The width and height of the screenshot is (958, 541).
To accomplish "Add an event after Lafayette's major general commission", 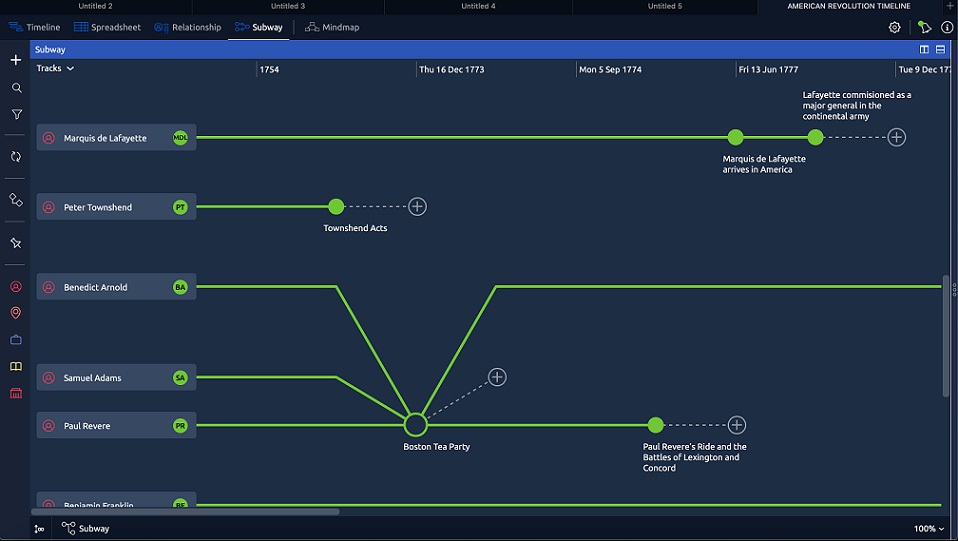I will [x=896, y=138].
